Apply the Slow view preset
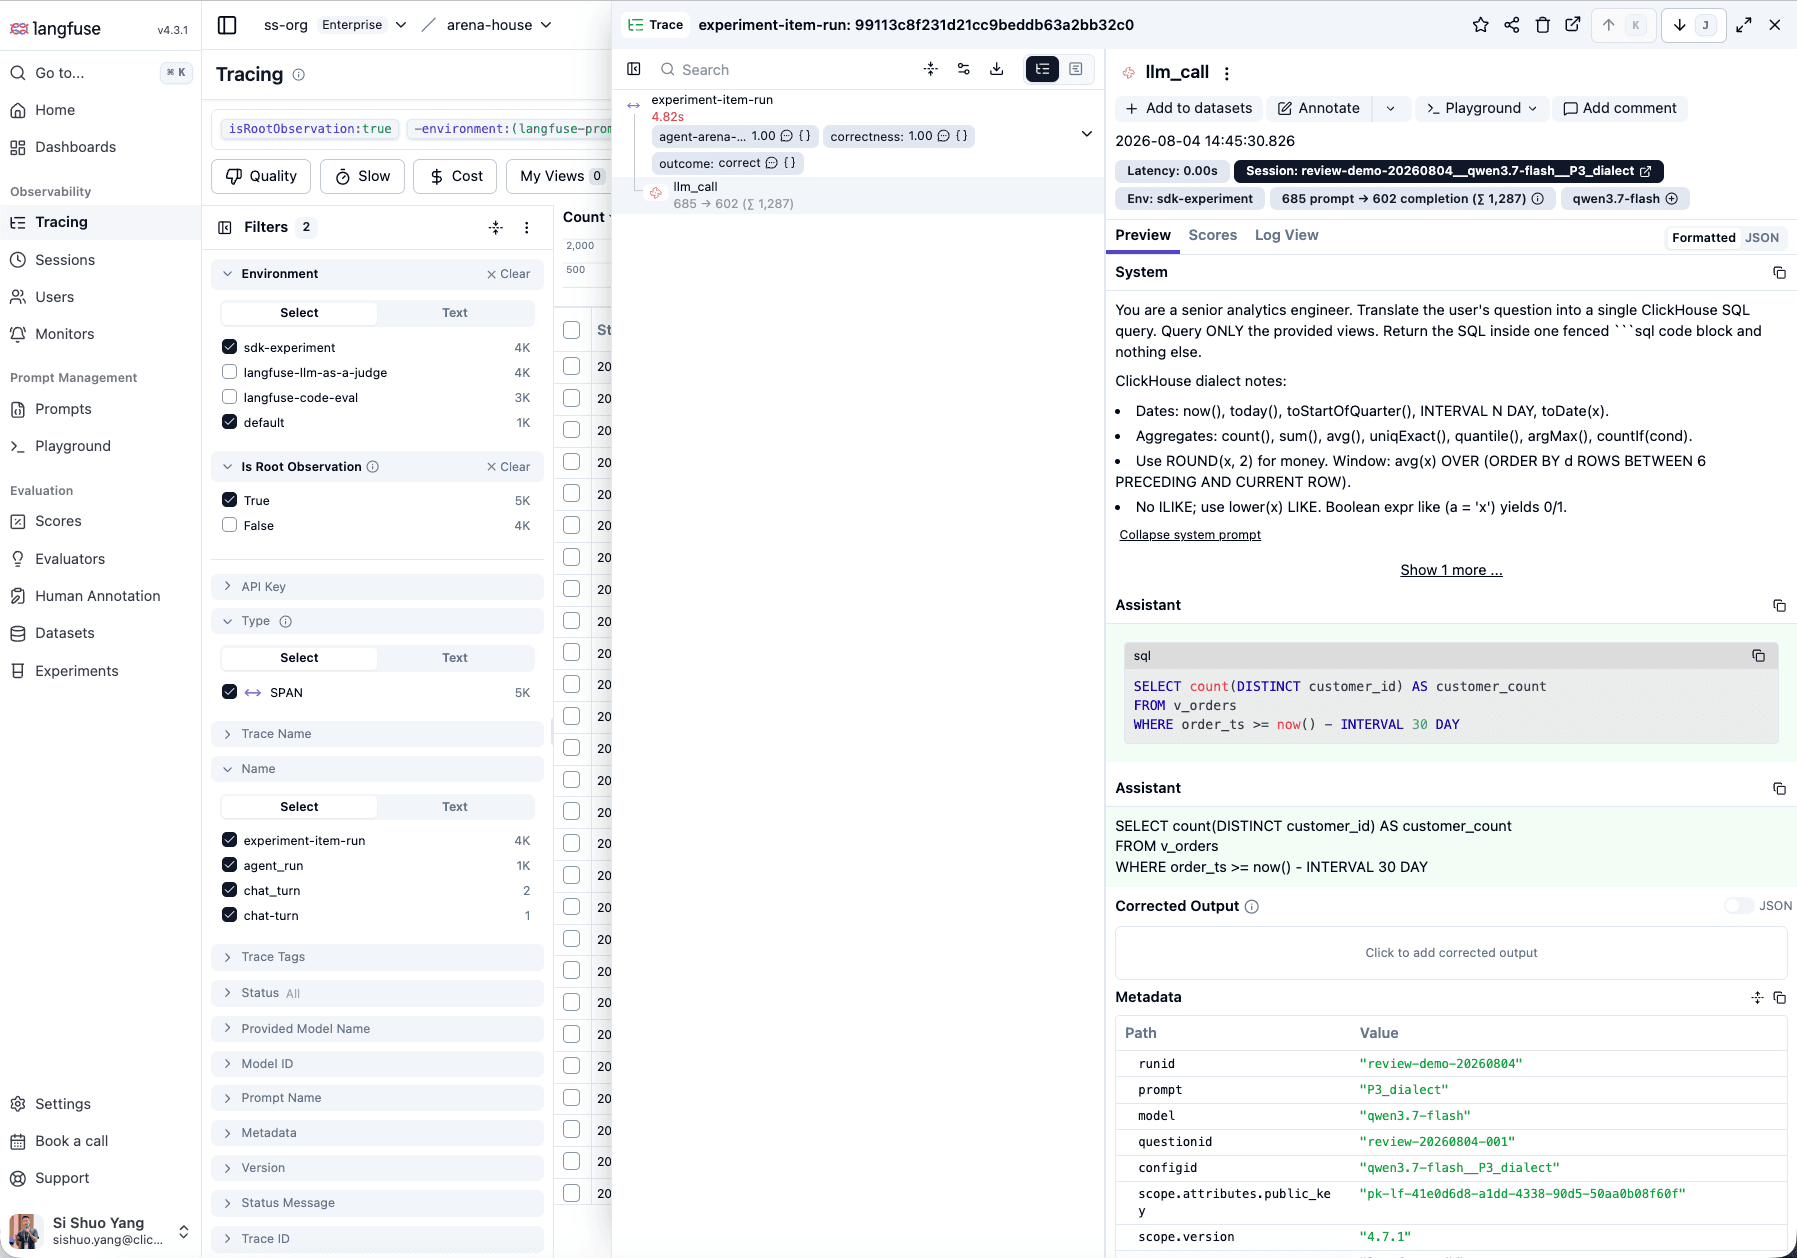 (x=362, y=176)
